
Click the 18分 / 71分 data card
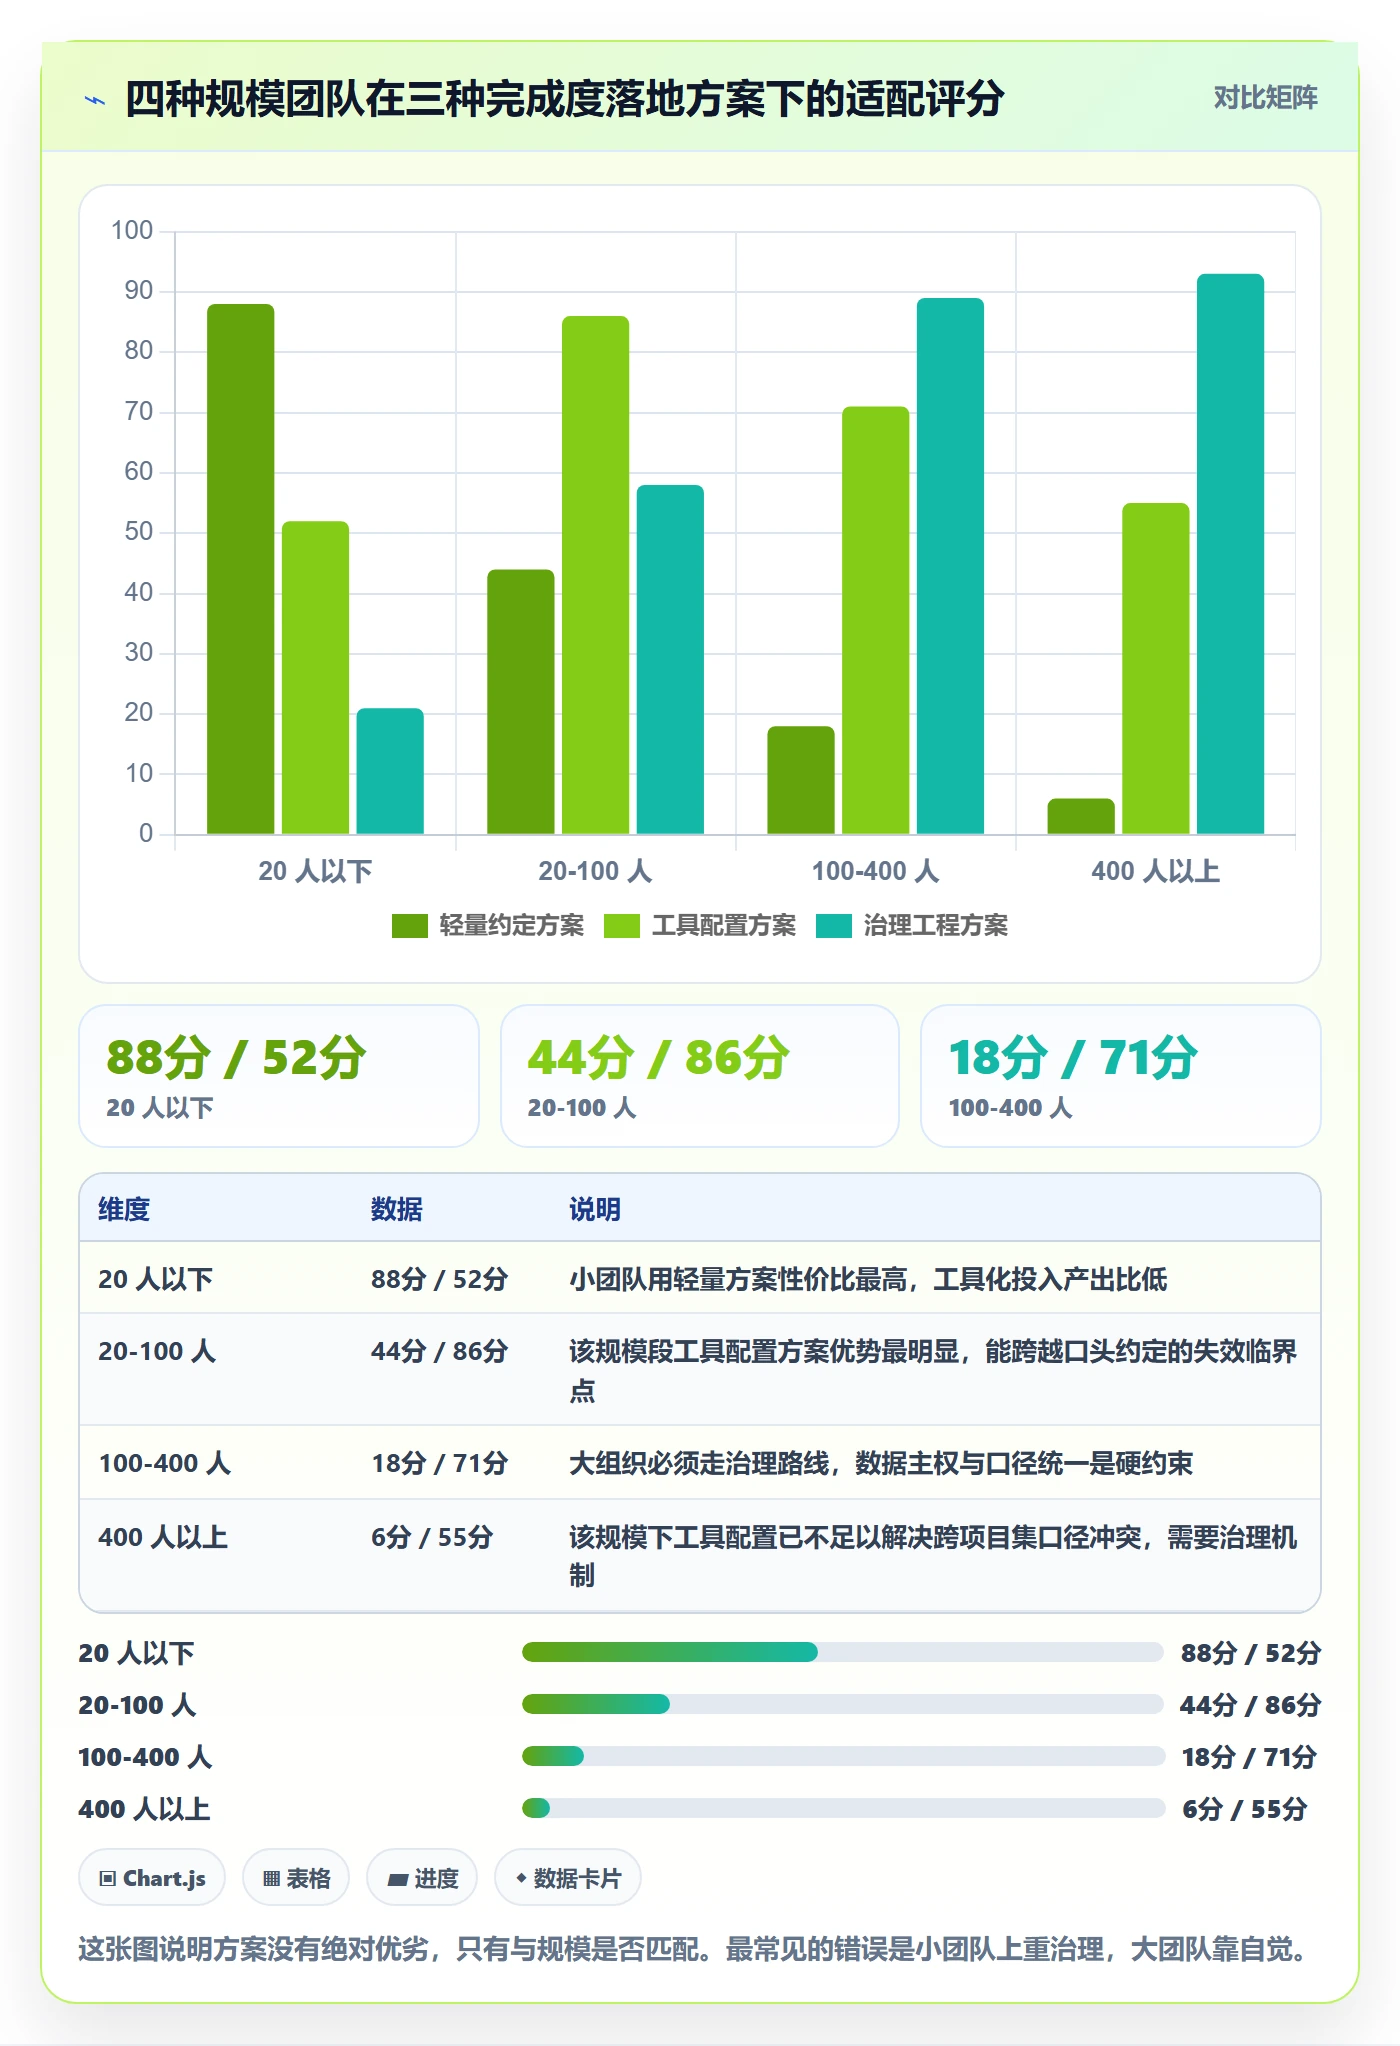click(1121, 1076)
